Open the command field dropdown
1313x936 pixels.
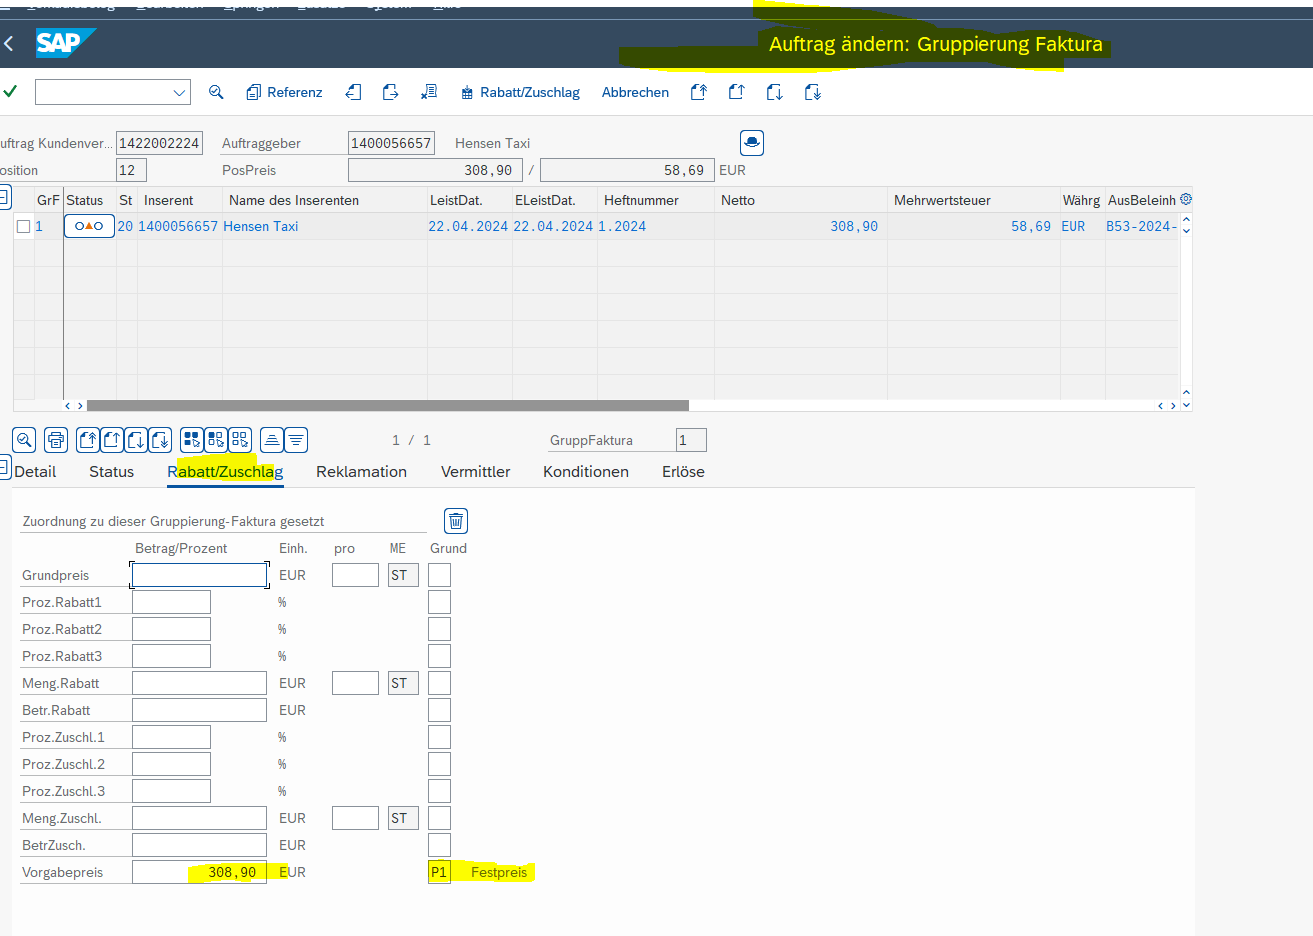(x=180, y=92)
